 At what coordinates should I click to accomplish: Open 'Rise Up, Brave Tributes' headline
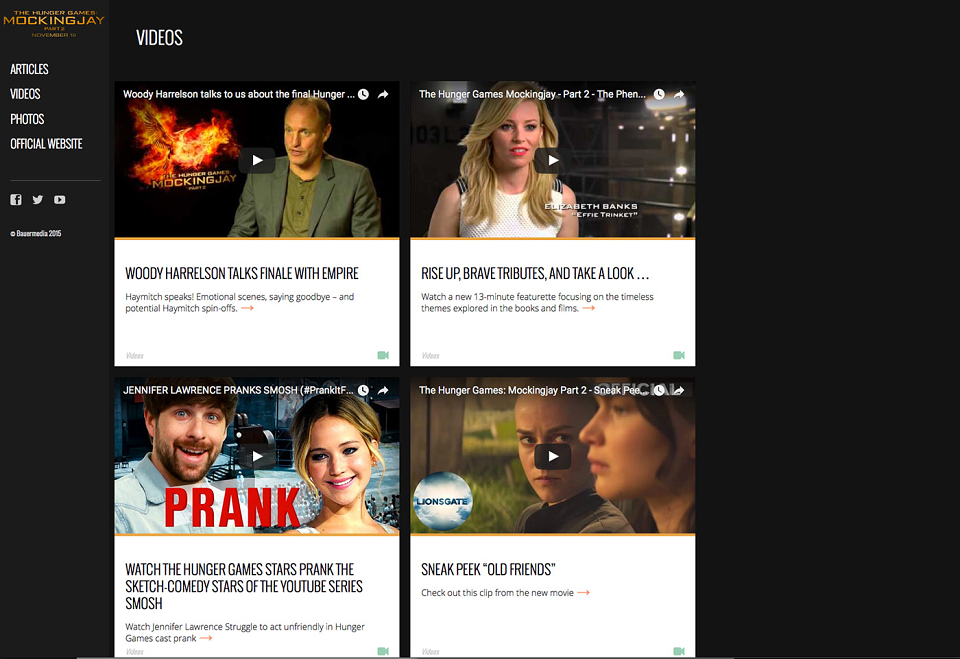[x=535, y=273]
